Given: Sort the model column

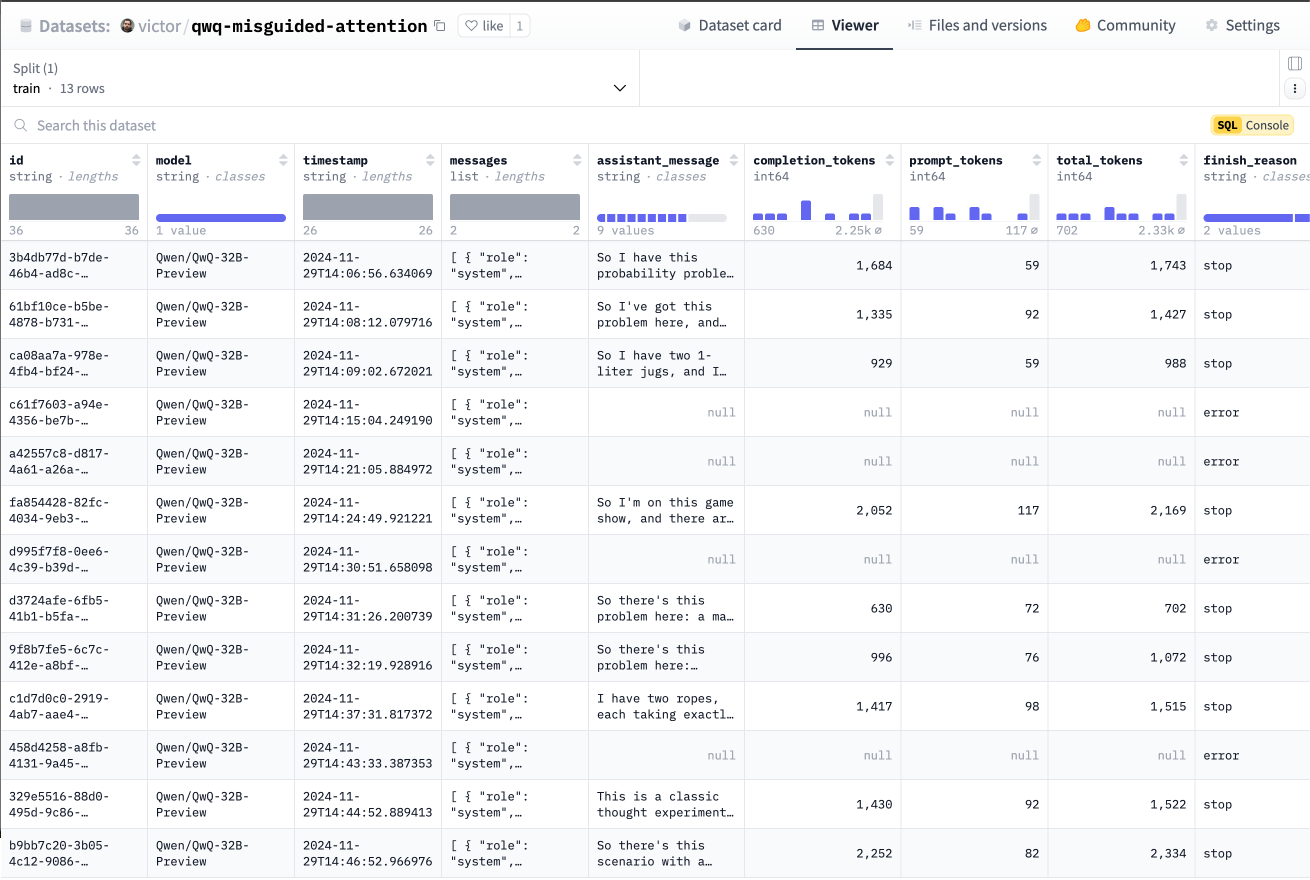Looking at the screenshot, I should (x=283, y=161).
